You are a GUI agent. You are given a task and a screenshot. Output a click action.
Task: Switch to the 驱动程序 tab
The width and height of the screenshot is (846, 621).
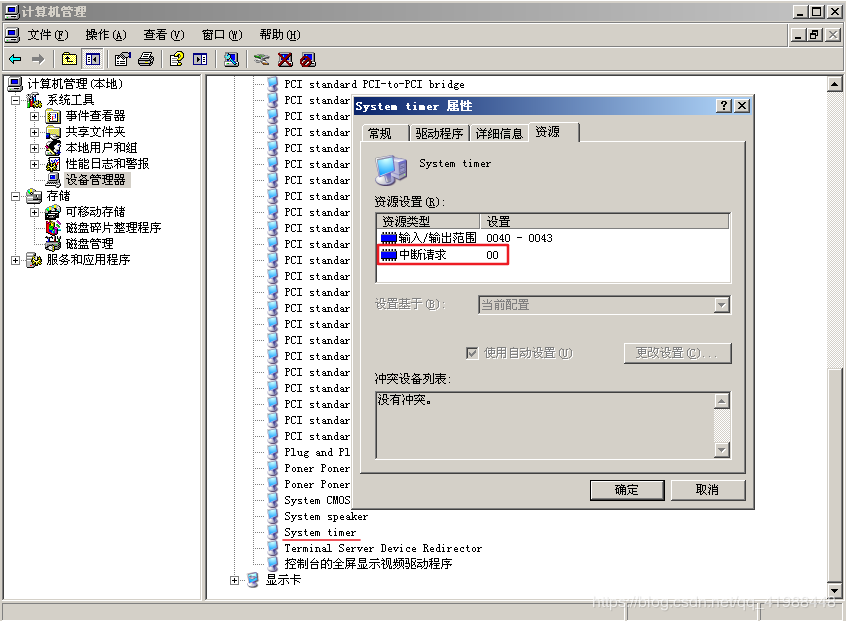(x=439, y=133)
